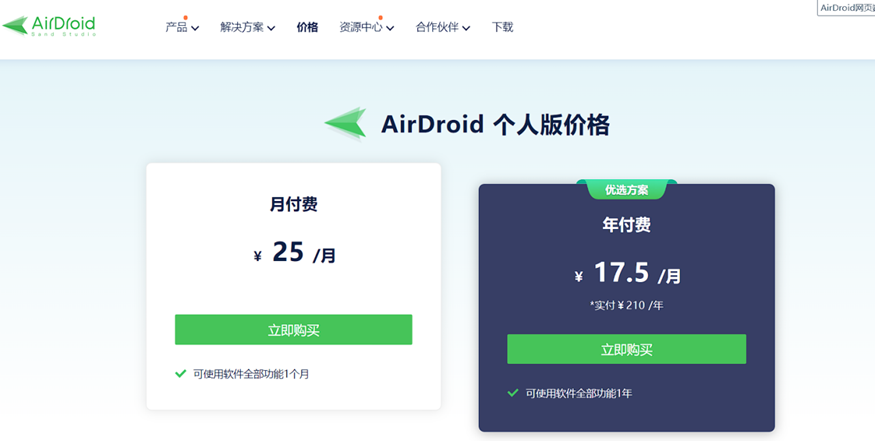The width and height of the screenshot is (875, 441).
Task: Open the 解决方案 menu
Action: pyautogui.click(x=242, y=27)
